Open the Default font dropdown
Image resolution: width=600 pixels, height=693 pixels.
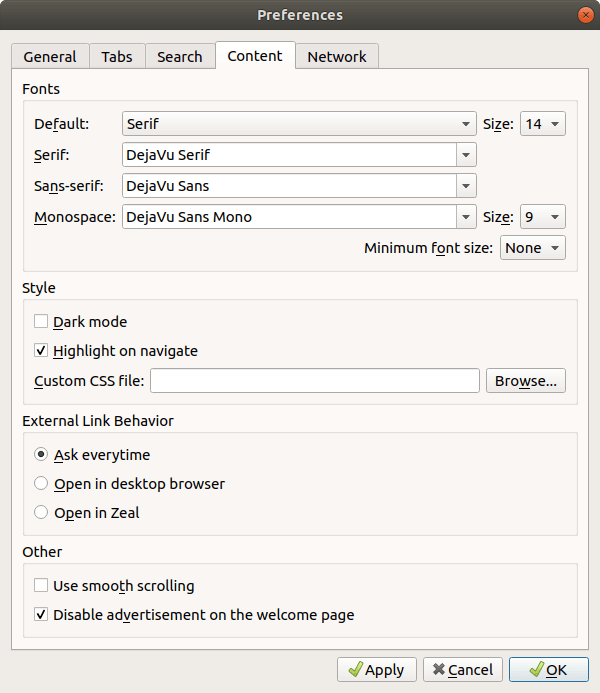pos(299,124)
